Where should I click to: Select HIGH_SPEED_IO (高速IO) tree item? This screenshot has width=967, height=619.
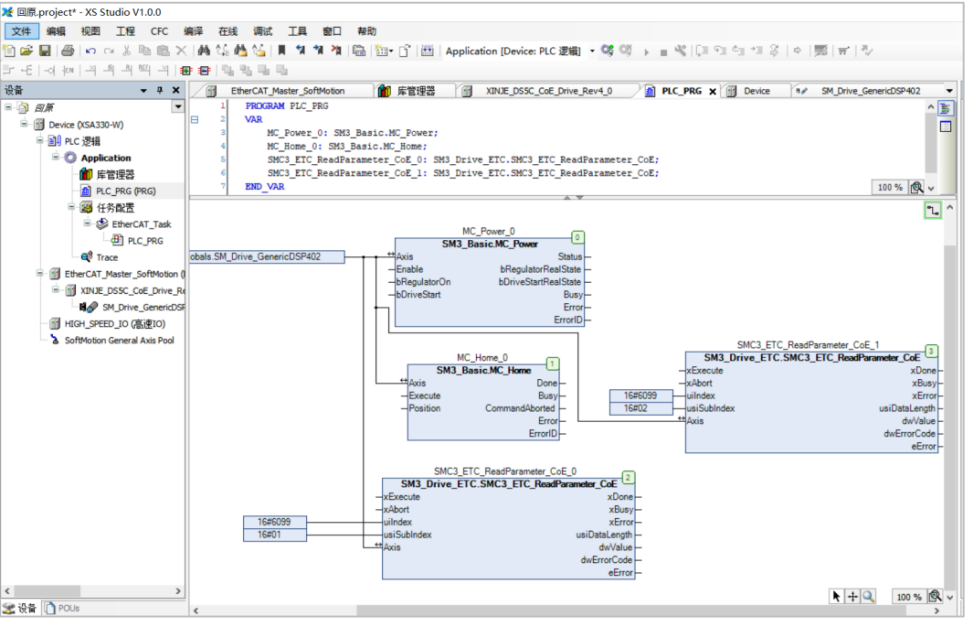(115, 324)
